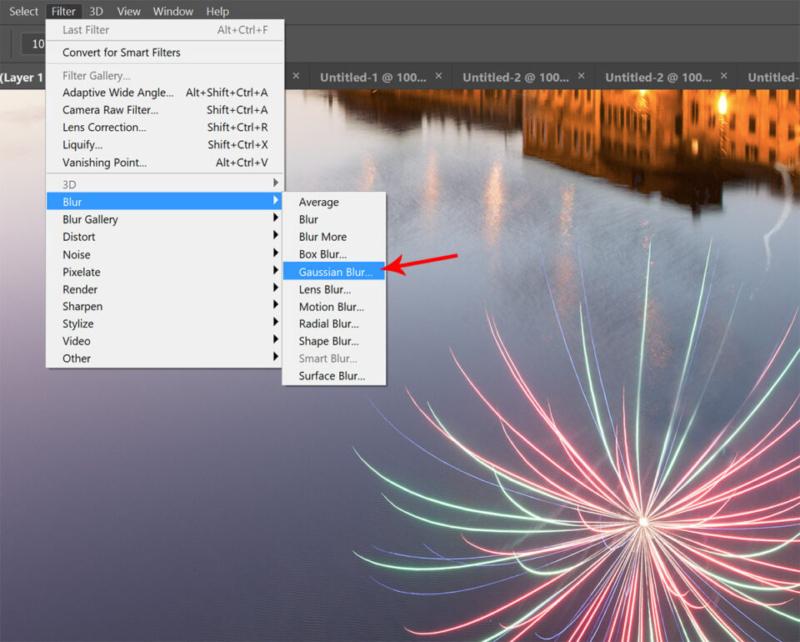Pick Surface Blur from the list
The height and width of the screenshot is (642, 800).
[x=332, y=376]
